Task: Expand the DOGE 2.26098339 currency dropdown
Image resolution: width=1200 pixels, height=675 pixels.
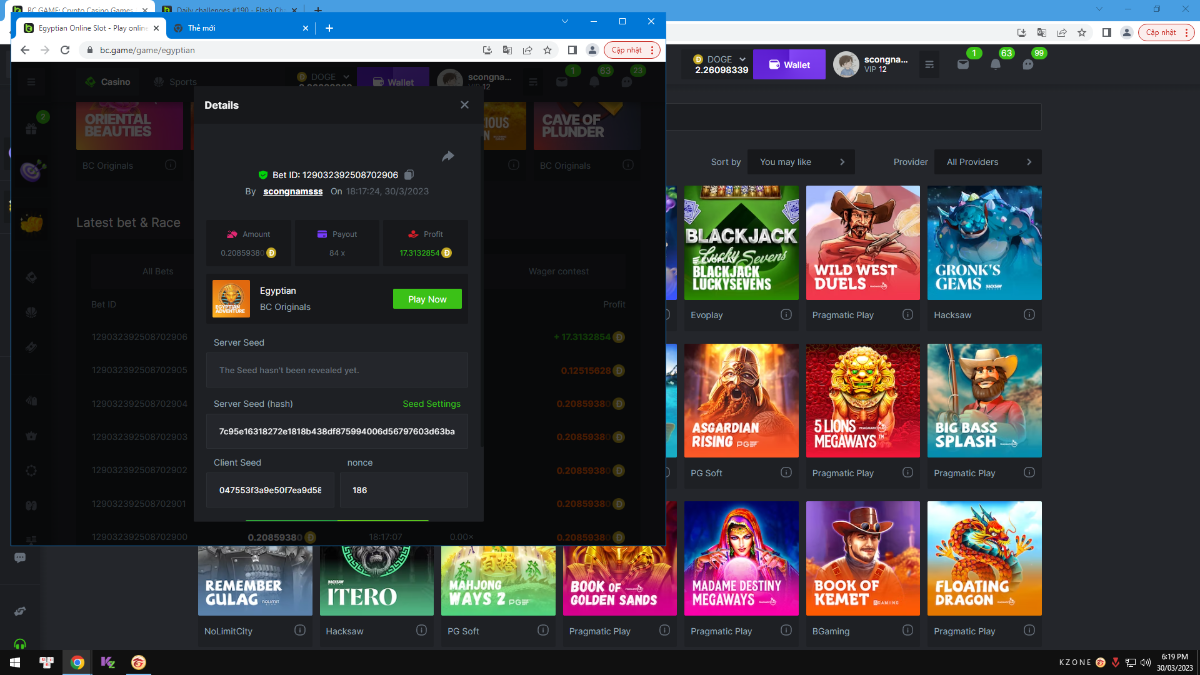Action: (x=720, y=65)
